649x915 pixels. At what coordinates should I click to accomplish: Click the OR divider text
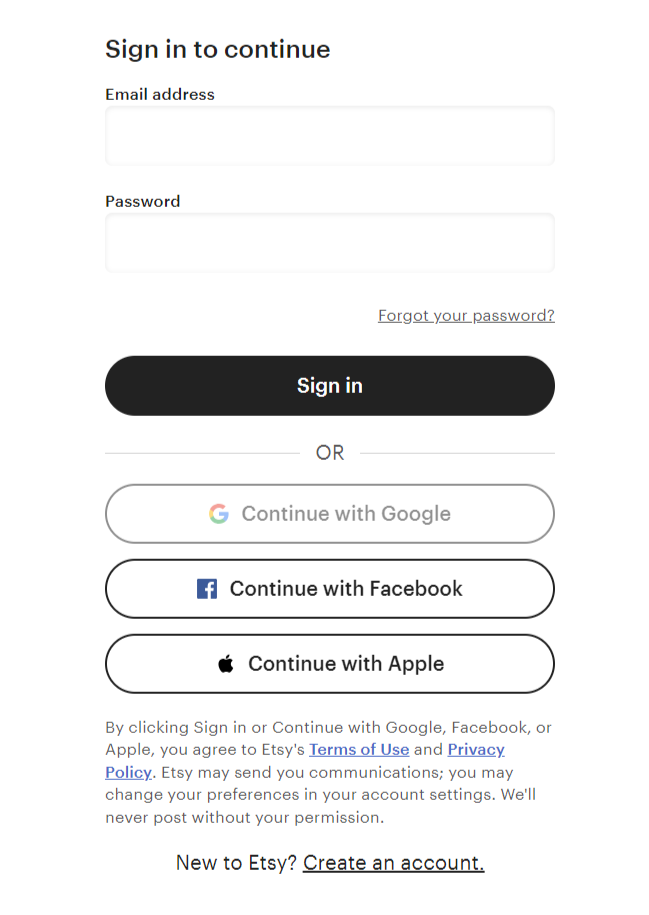pos(330,453)
